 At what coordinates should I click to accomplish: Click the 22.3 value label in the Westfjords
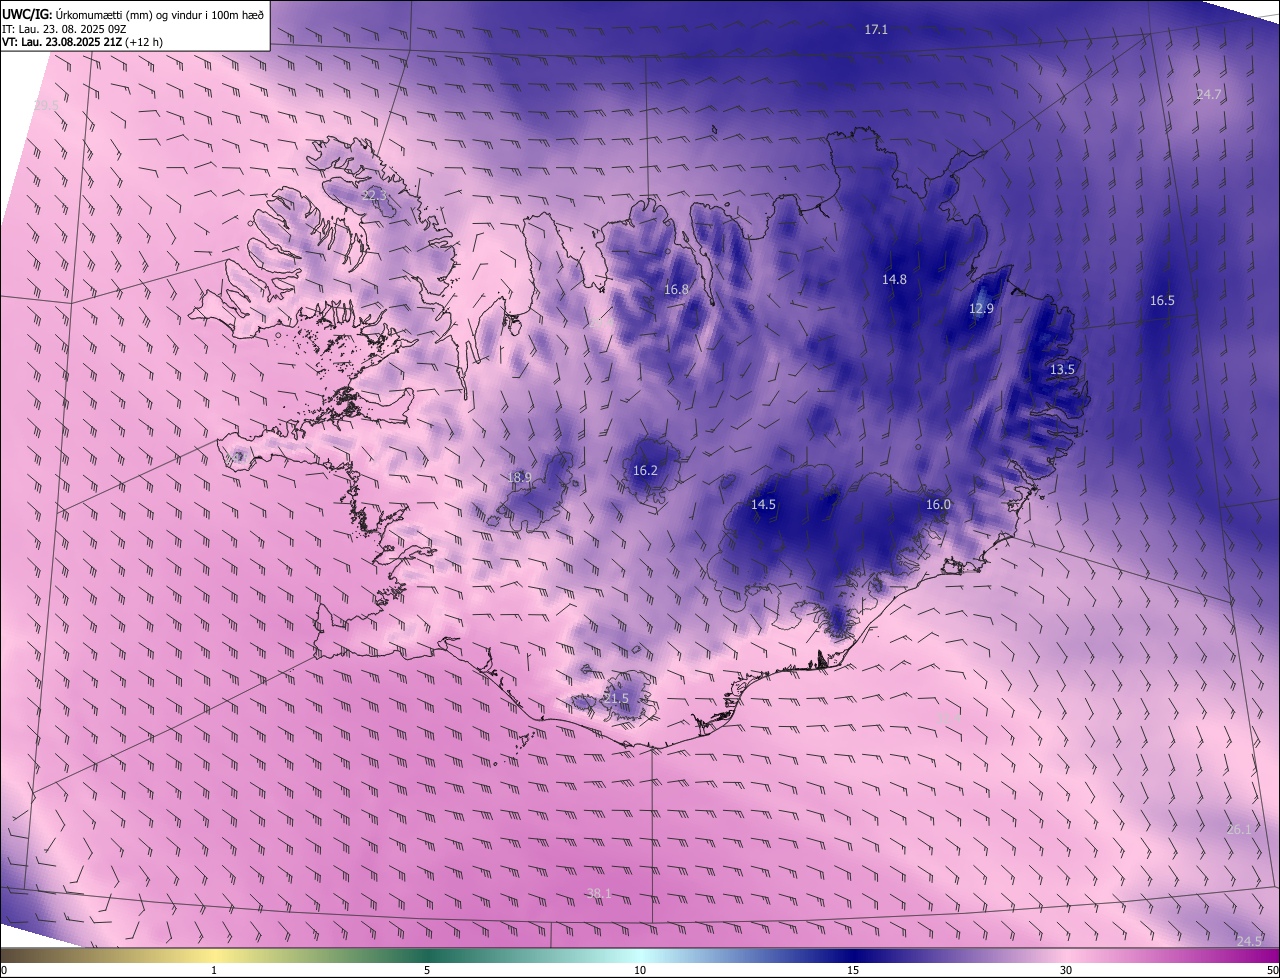coord(373,196)
